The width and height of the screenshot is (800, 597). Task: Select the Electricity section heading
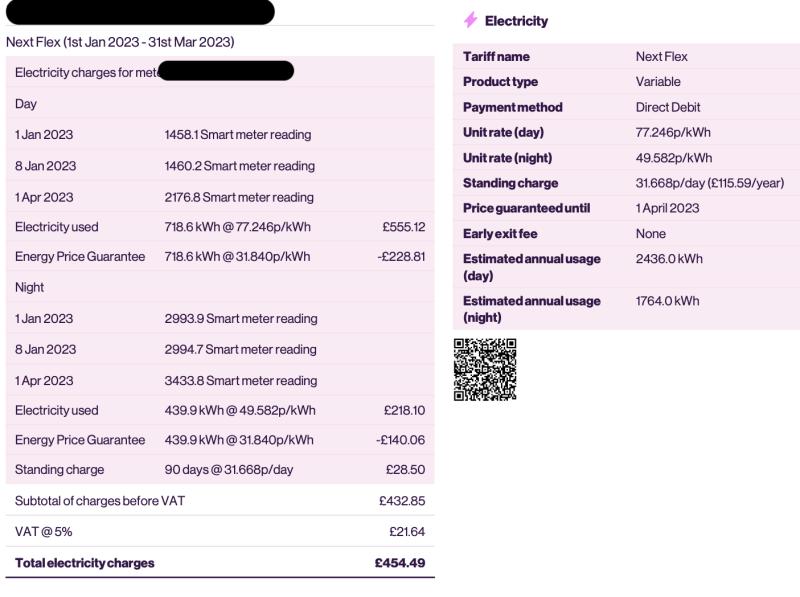516,21
